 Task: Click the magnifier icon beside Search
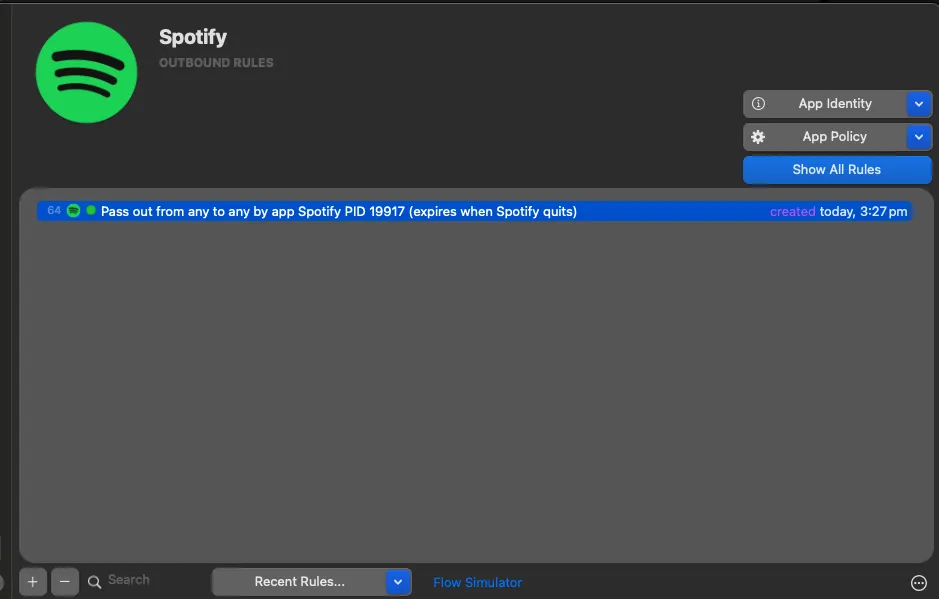(x=94, y=582)
